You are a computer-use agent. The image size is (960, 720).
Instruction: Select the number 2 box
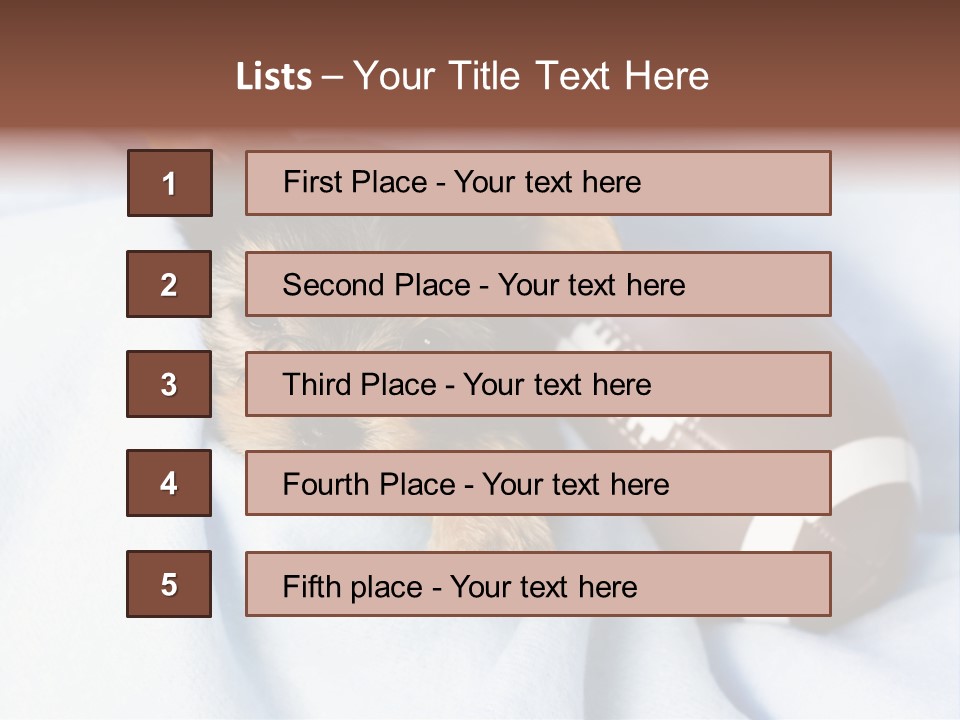[x=168, y=284]
